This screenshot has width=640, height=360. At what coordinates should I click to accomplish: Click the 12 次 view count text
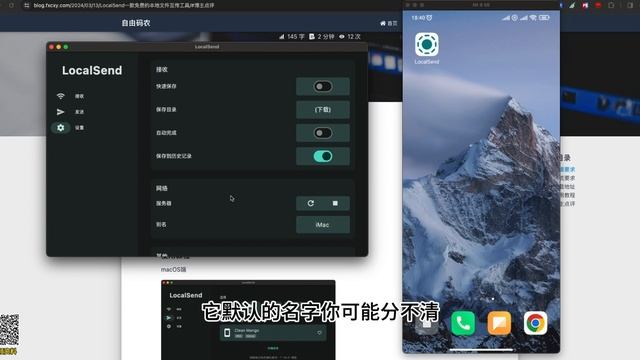(x=350, y=36)
